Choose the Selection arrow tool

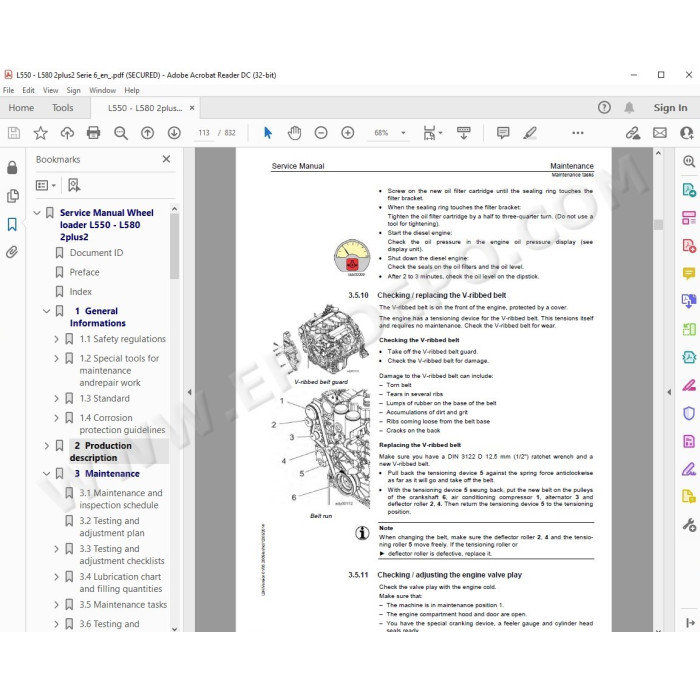[x=268, y=133]
